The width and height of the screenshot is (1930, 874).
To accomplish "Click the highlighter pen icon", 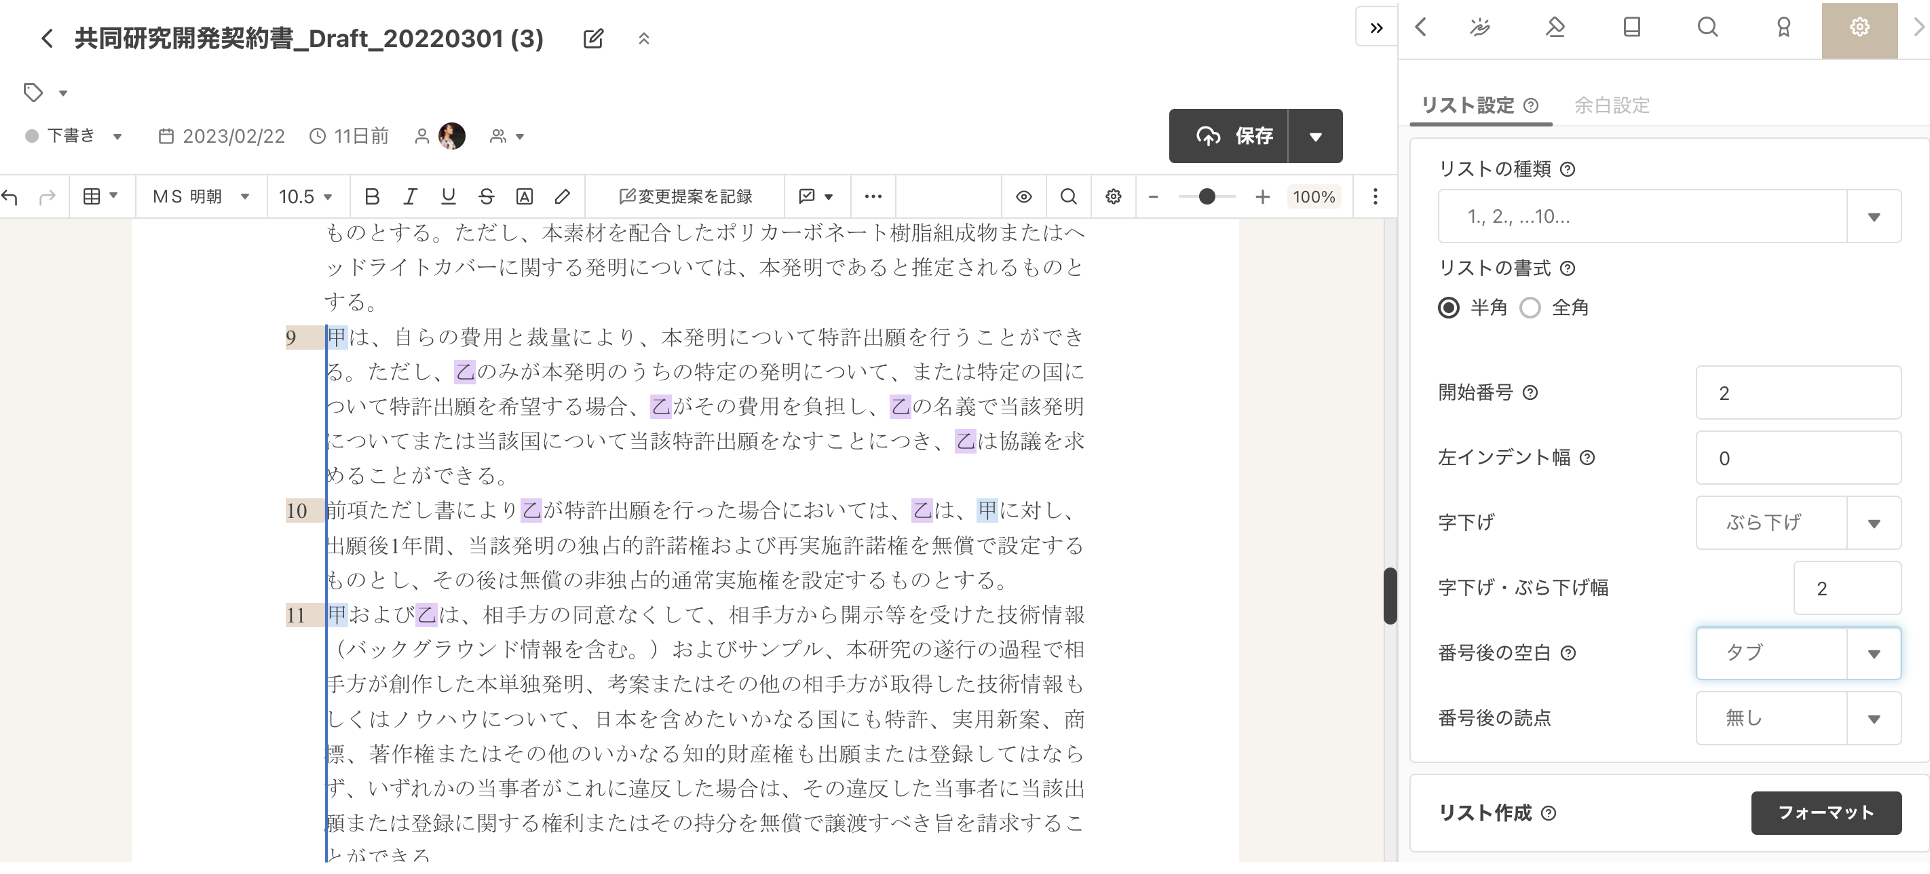I will point(563,197).
